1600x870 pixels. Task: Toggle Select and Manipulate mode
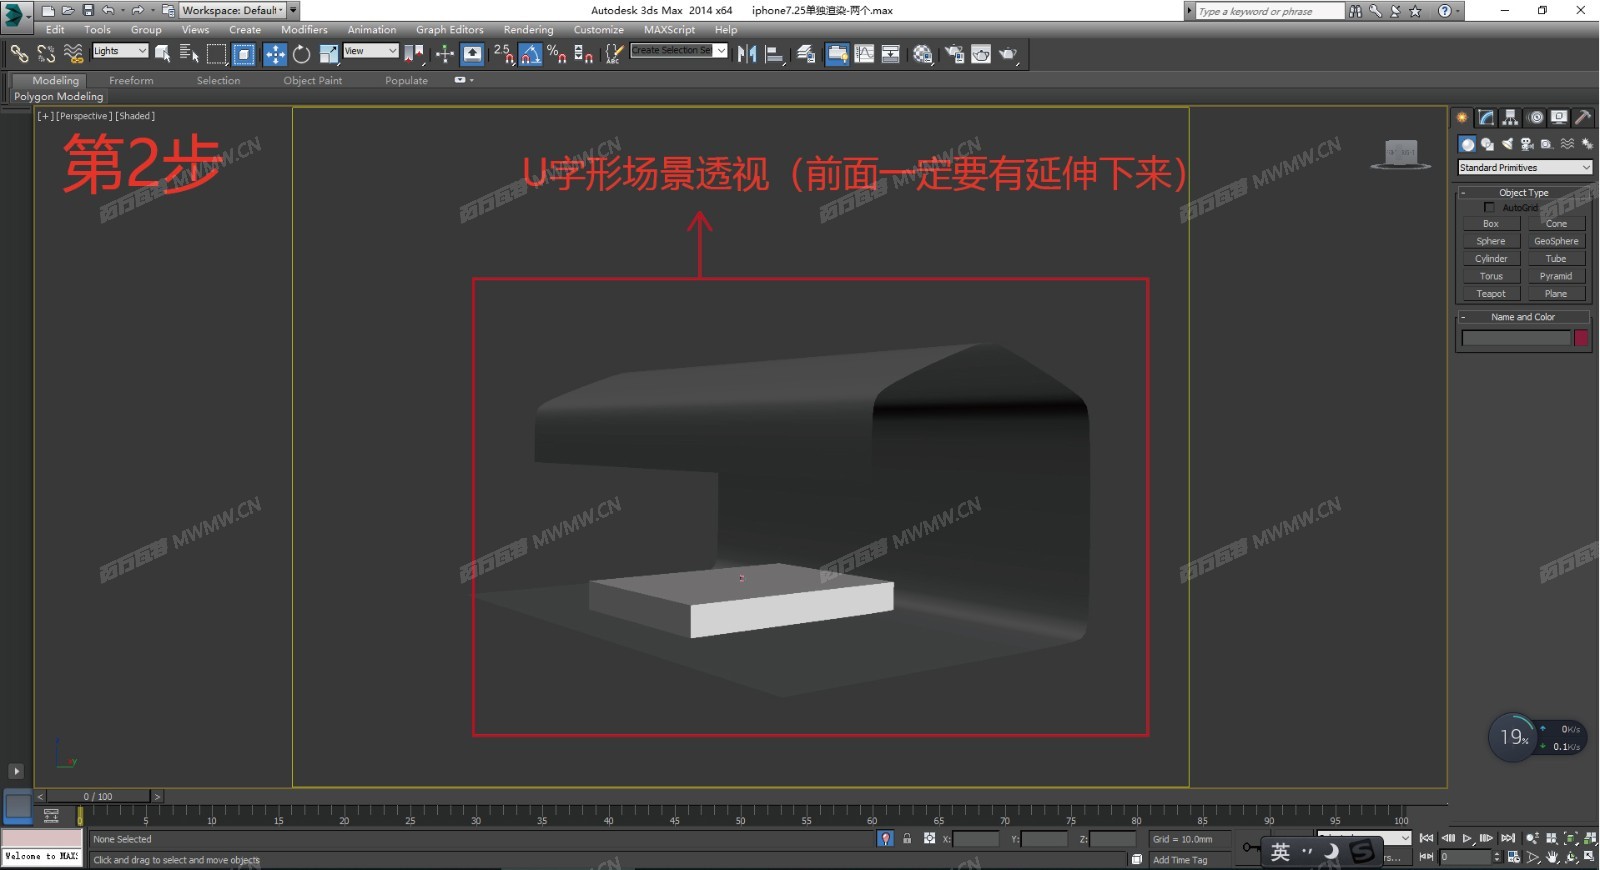coord(445,54)
